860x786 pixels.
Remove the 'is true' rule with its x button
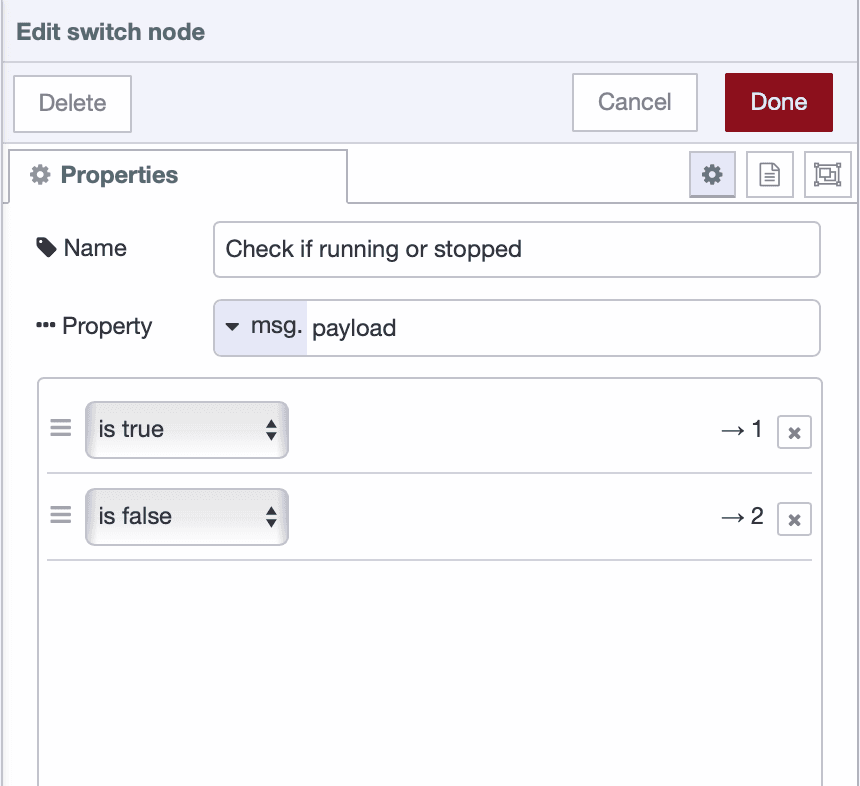794,432
